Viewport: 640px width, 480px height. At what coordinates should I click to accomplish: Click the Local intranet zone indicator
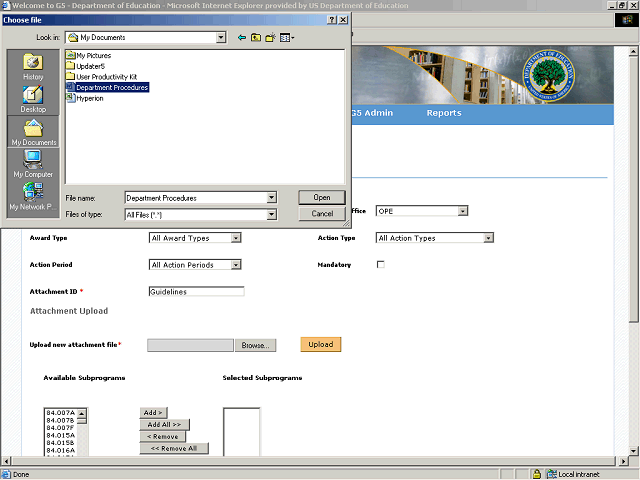tap(573, 474)
